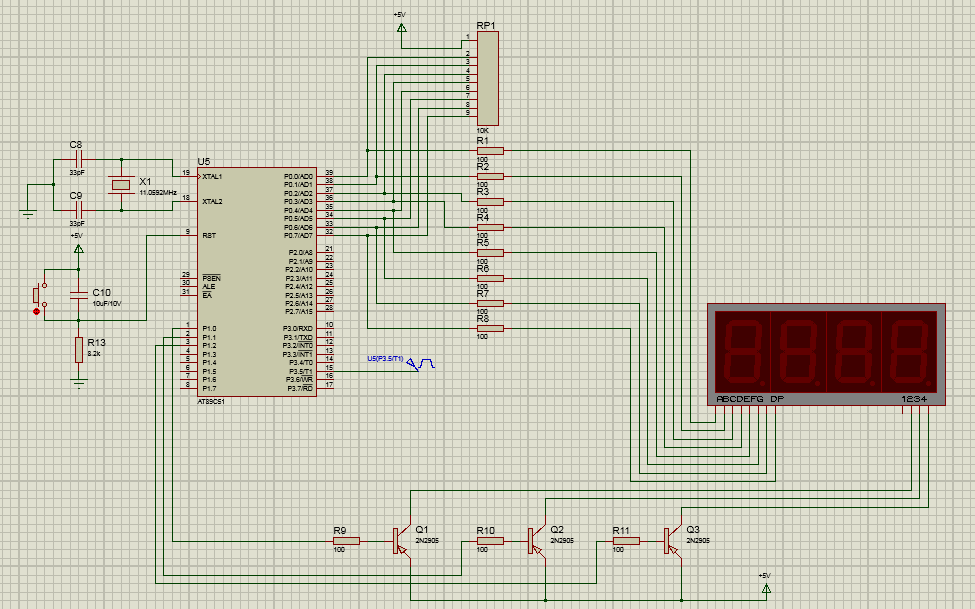Viewport: 975px width, 609px height.
Task: Click the 2N2905 label under Q3
Action: (698, 541)
